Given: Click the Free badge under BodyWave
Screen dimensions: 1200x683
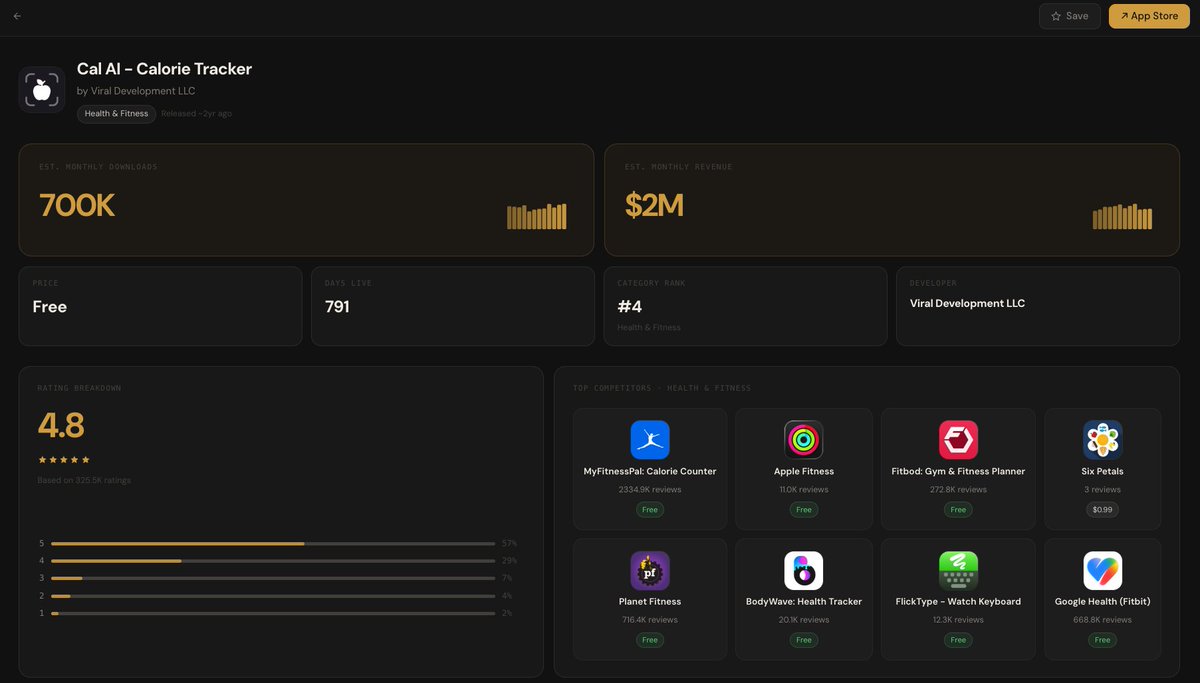Looking at the screenshot, I should click(x=804, y=640).
